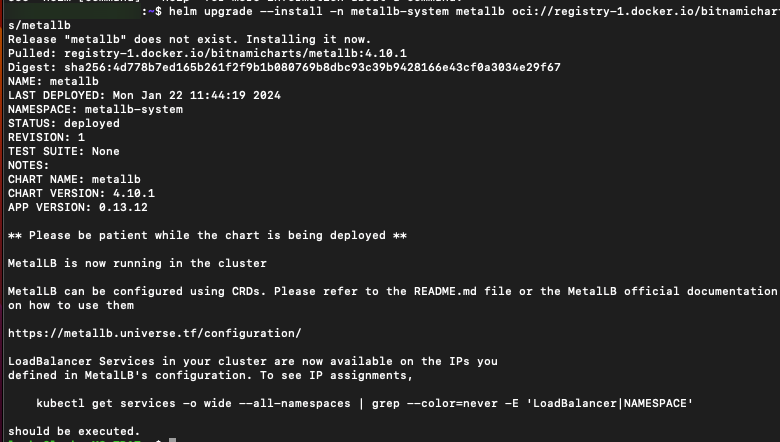Image resolution: width=780 pixels, height=442 pixels.
Task: Click the 'NAMESPACE: metallb-system' line
Action: click(x=95, y=109)
